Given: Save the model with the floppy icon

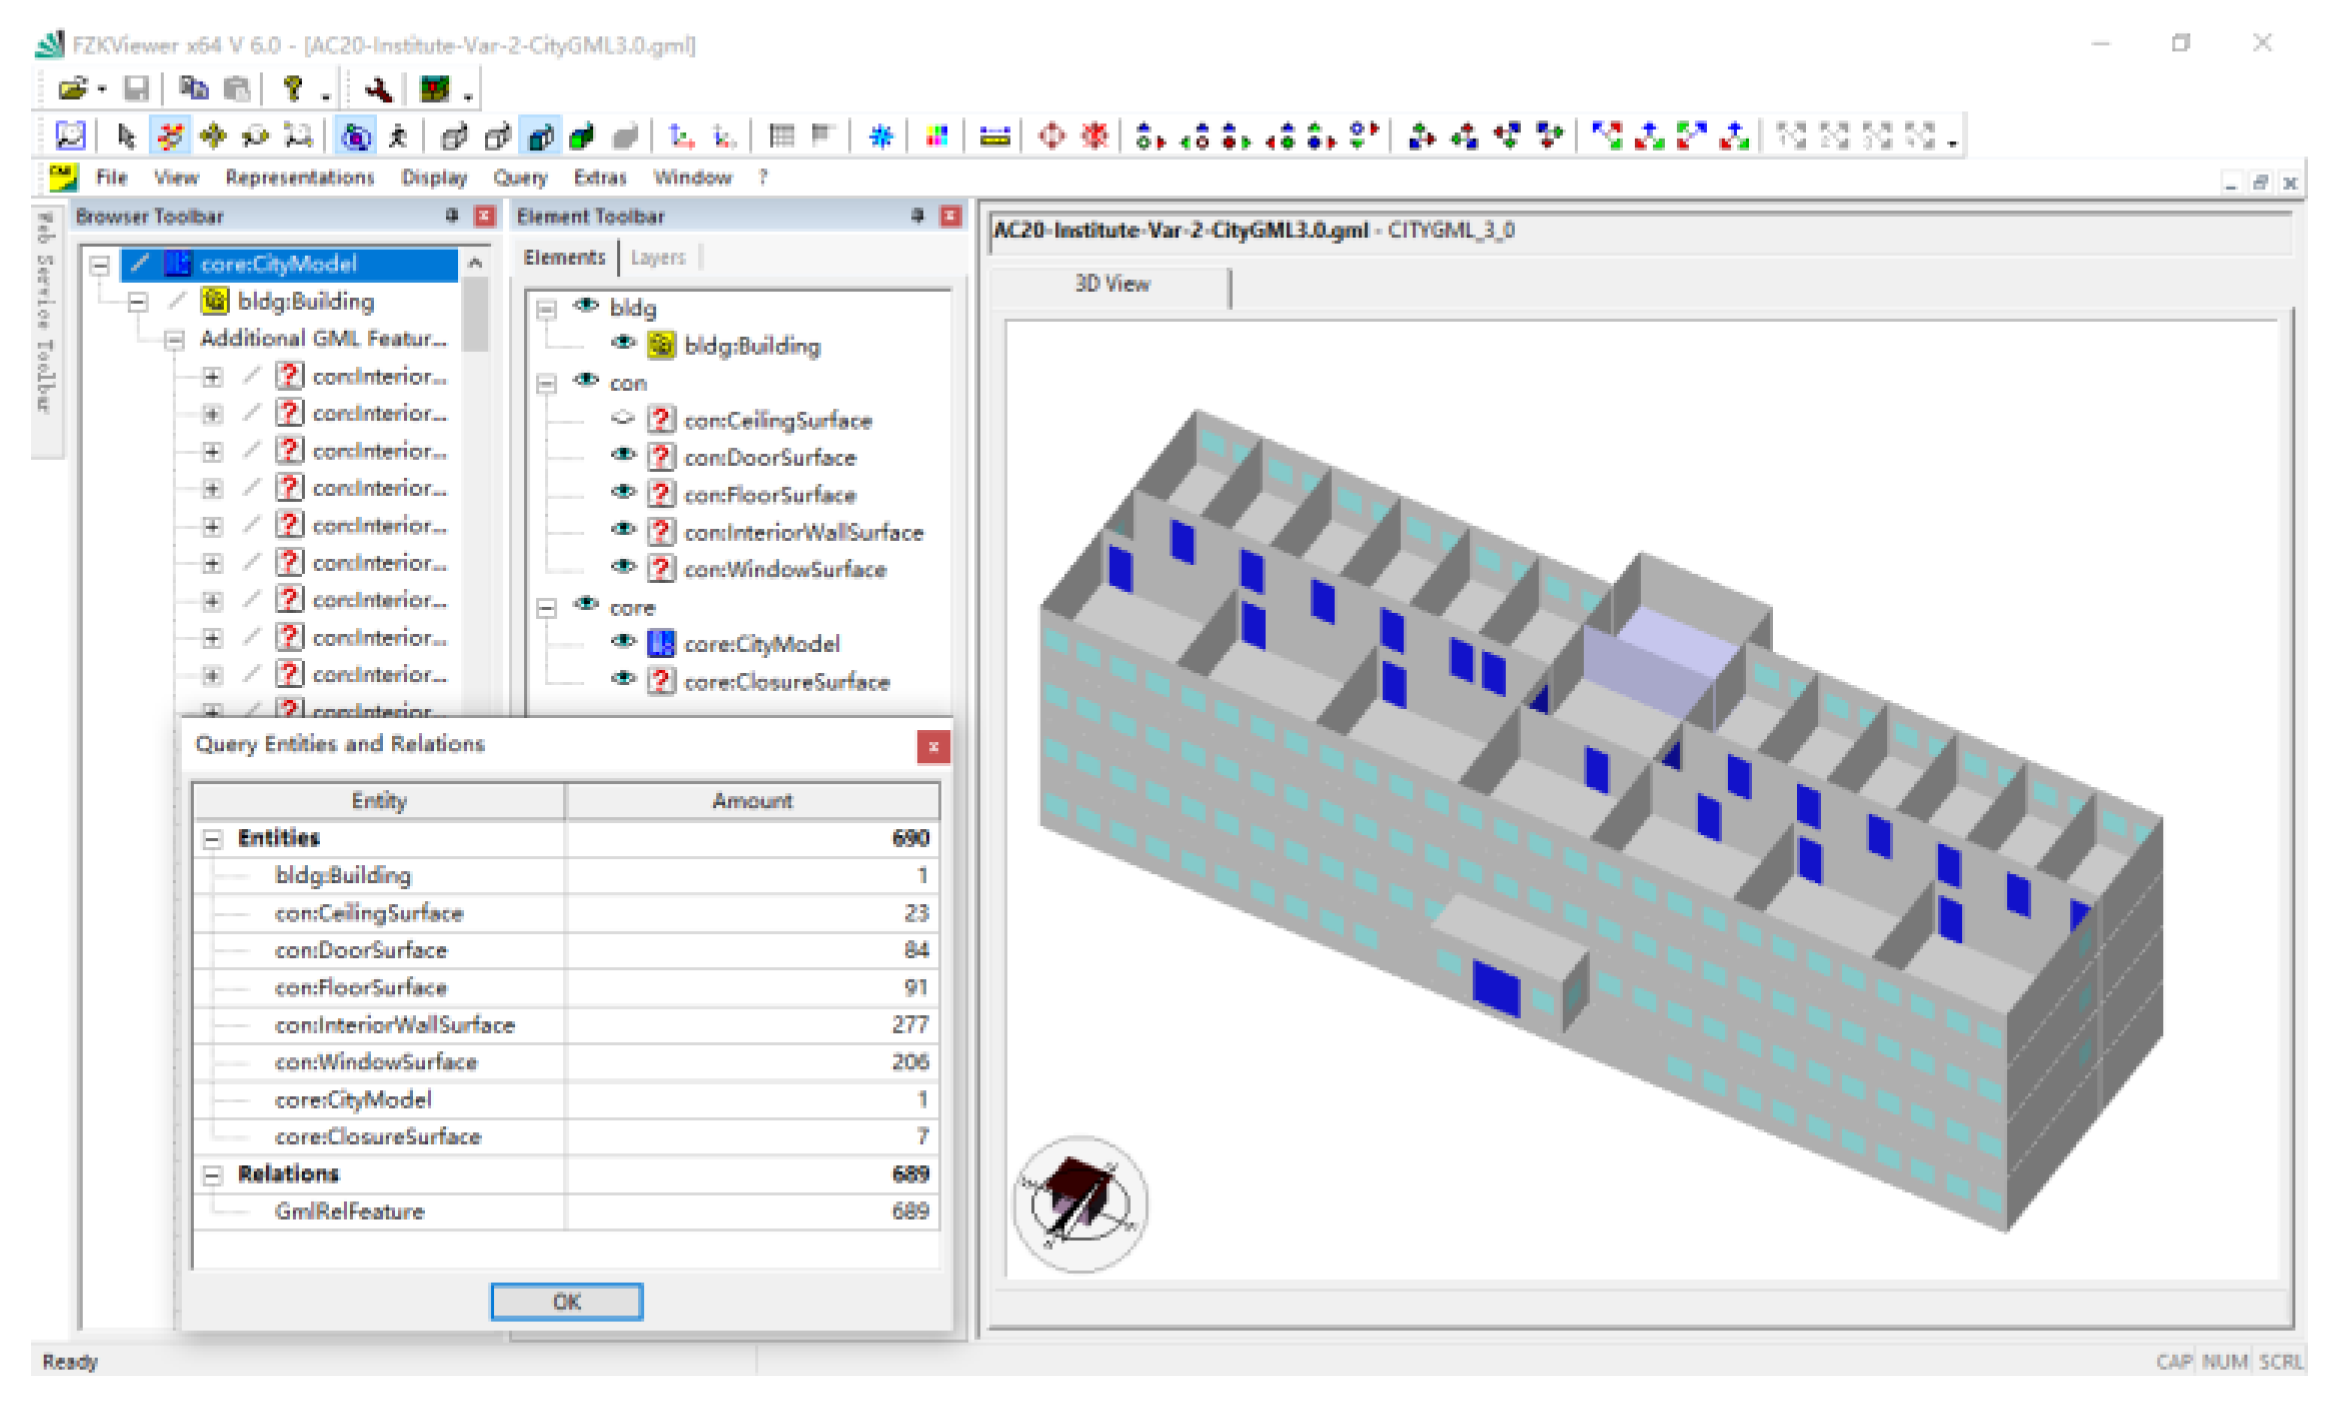Looking at the screenshot, I should 136,89.
